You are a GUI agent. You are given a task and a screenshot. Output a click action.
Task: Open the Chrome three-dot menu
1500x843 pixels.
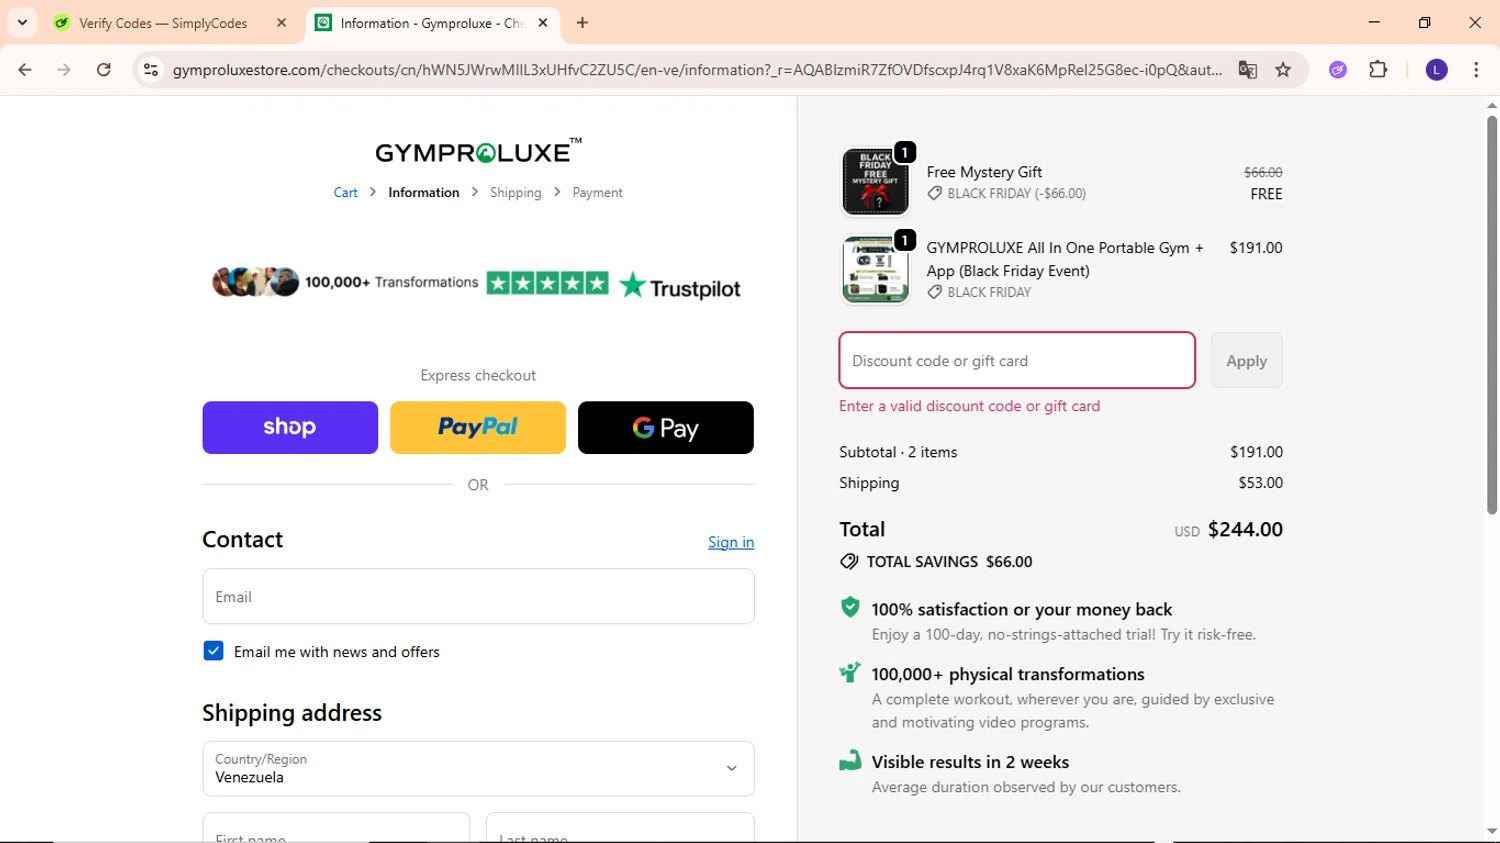pyautogui.click(x=1476, y=70)
